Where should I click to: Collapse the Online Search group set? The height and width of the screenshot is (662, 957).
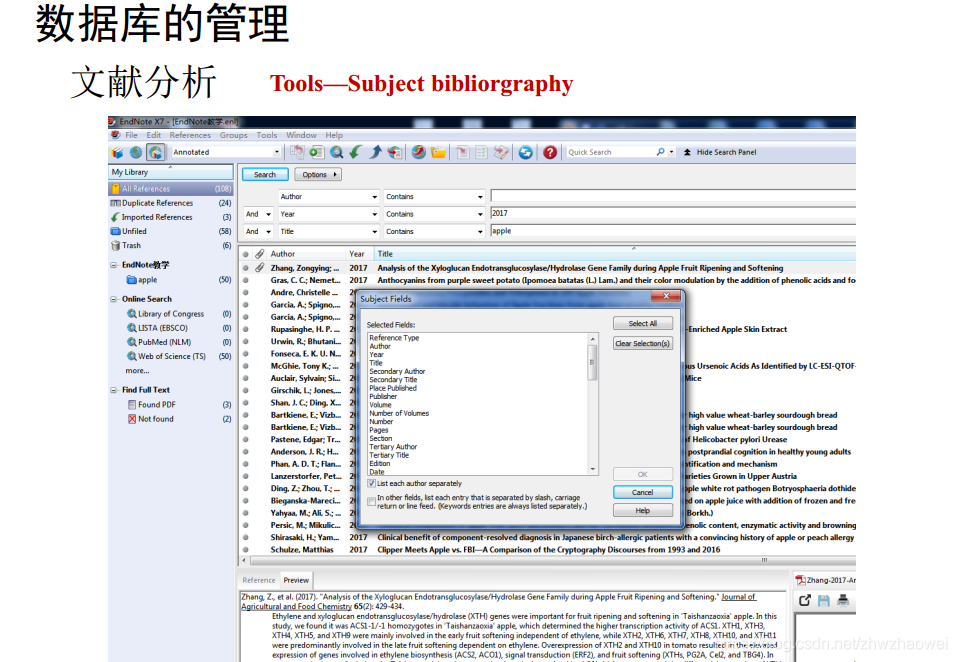coord(114,299)
